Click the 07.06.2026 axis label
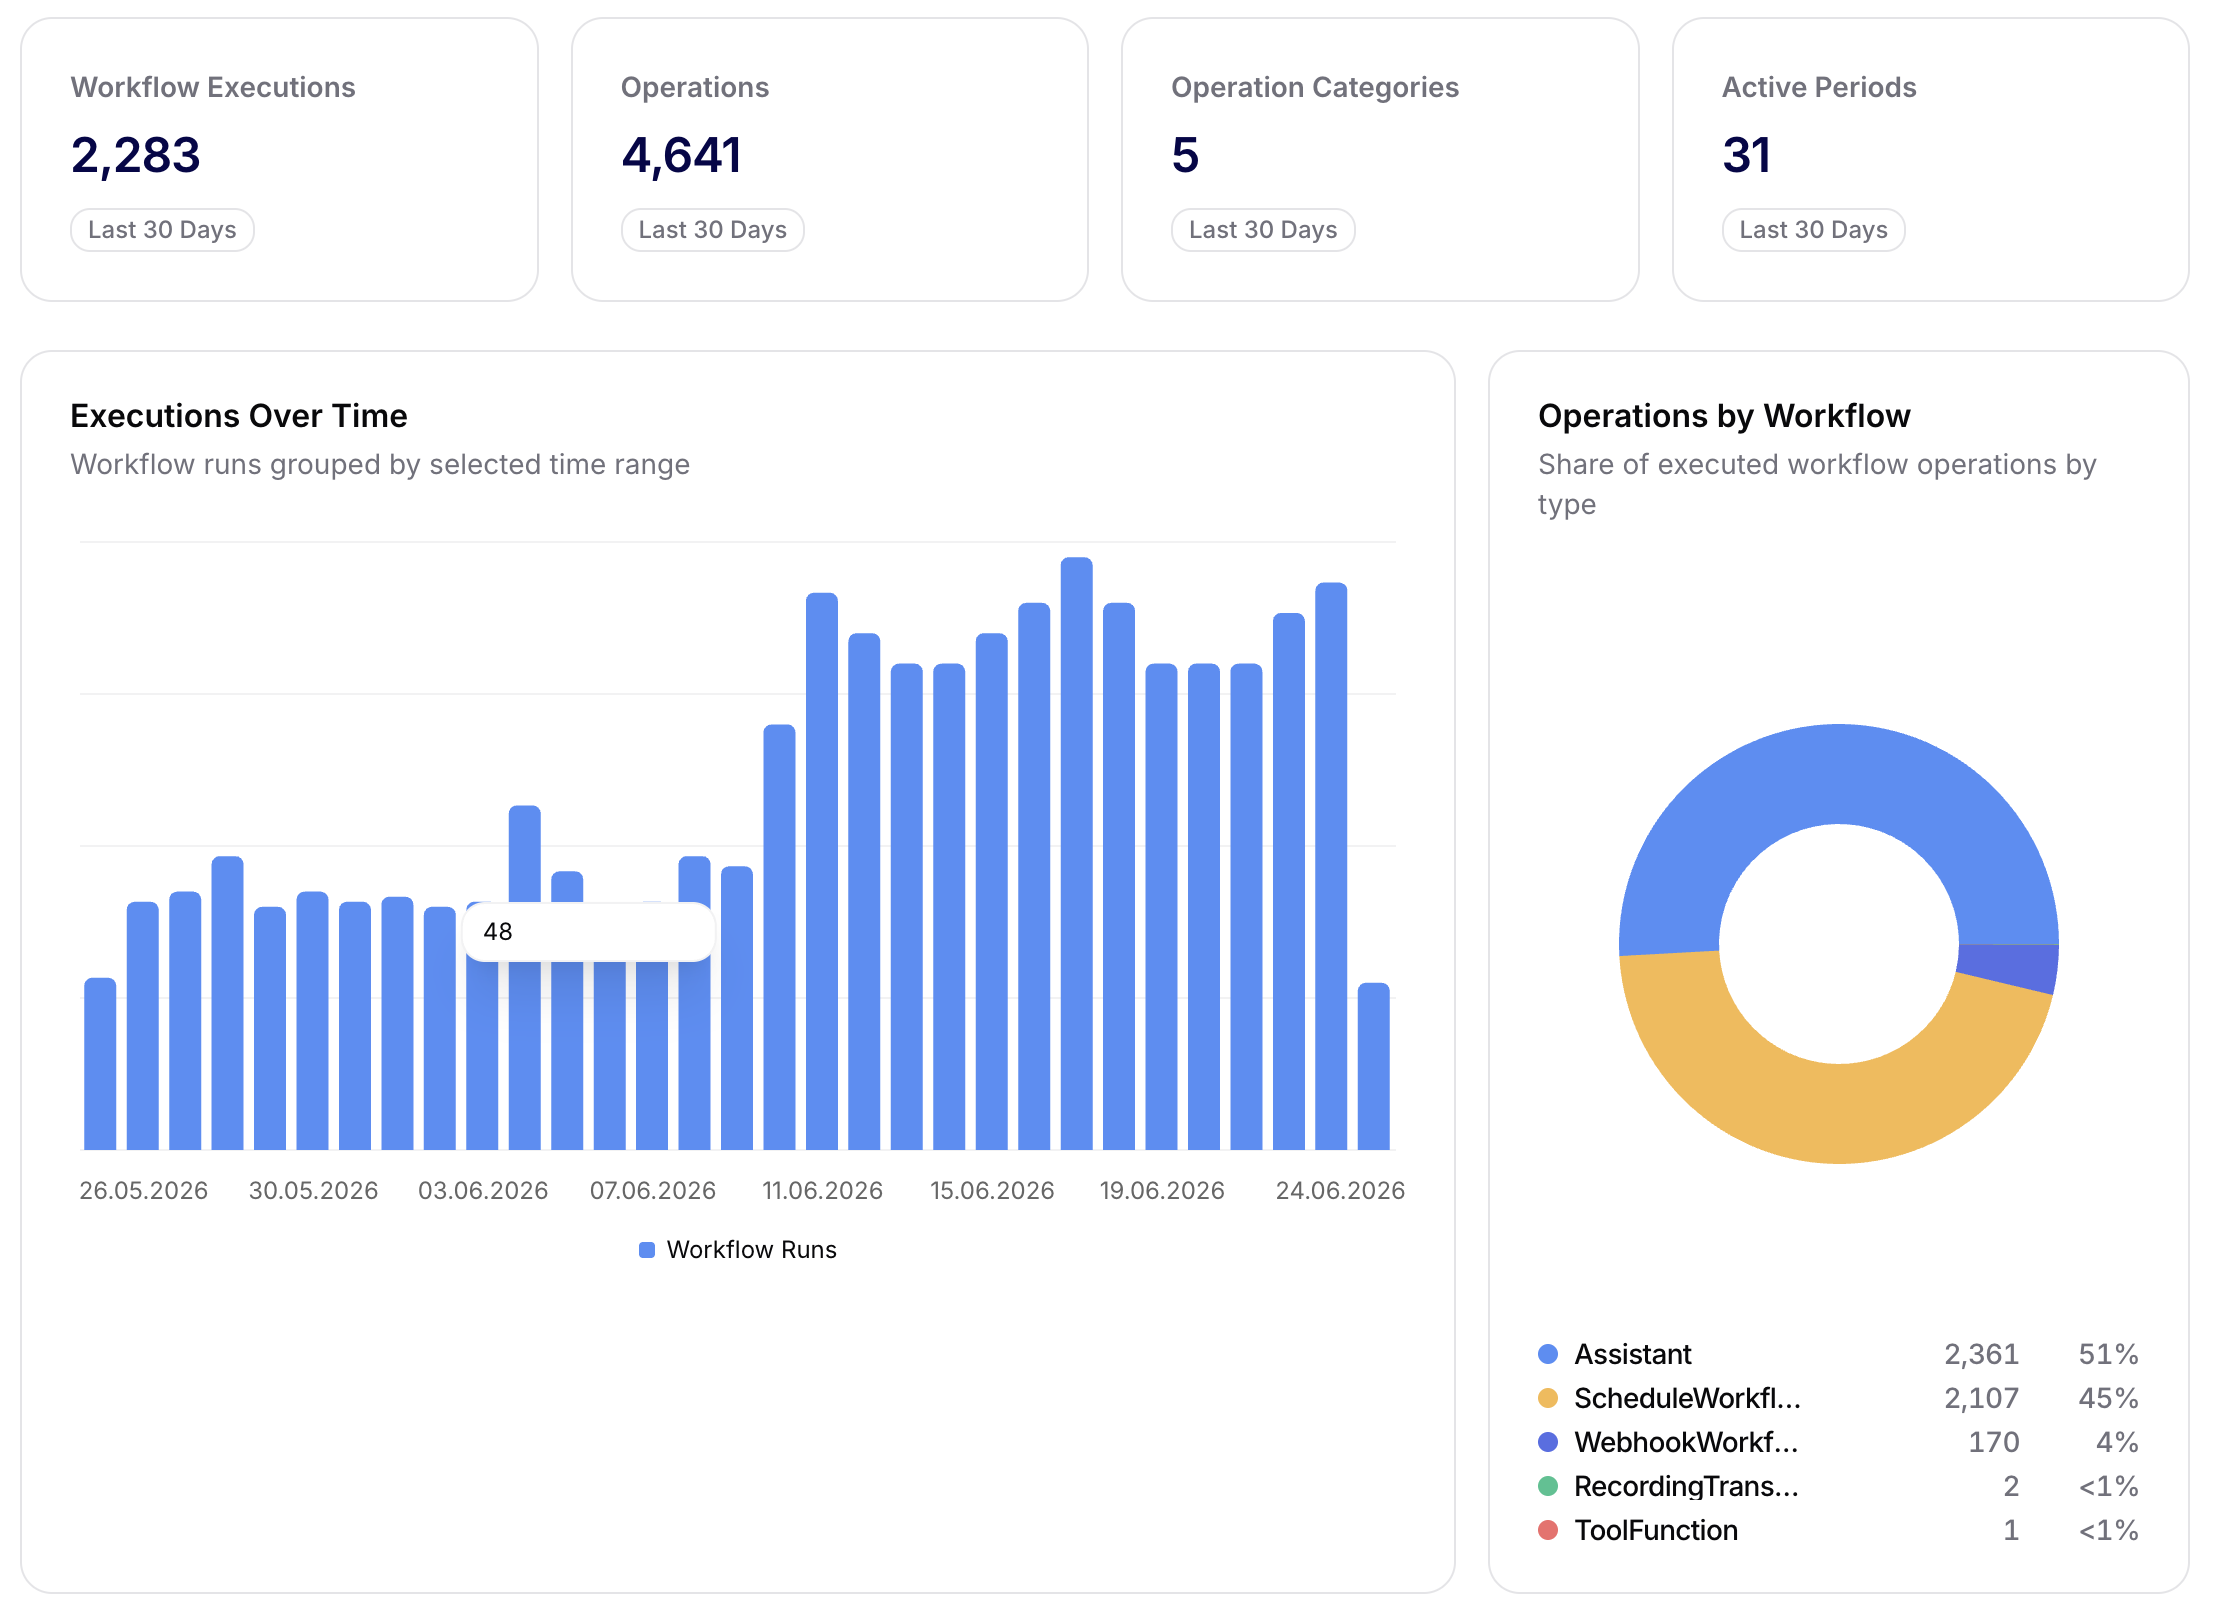 click(x=653, y=1191)
